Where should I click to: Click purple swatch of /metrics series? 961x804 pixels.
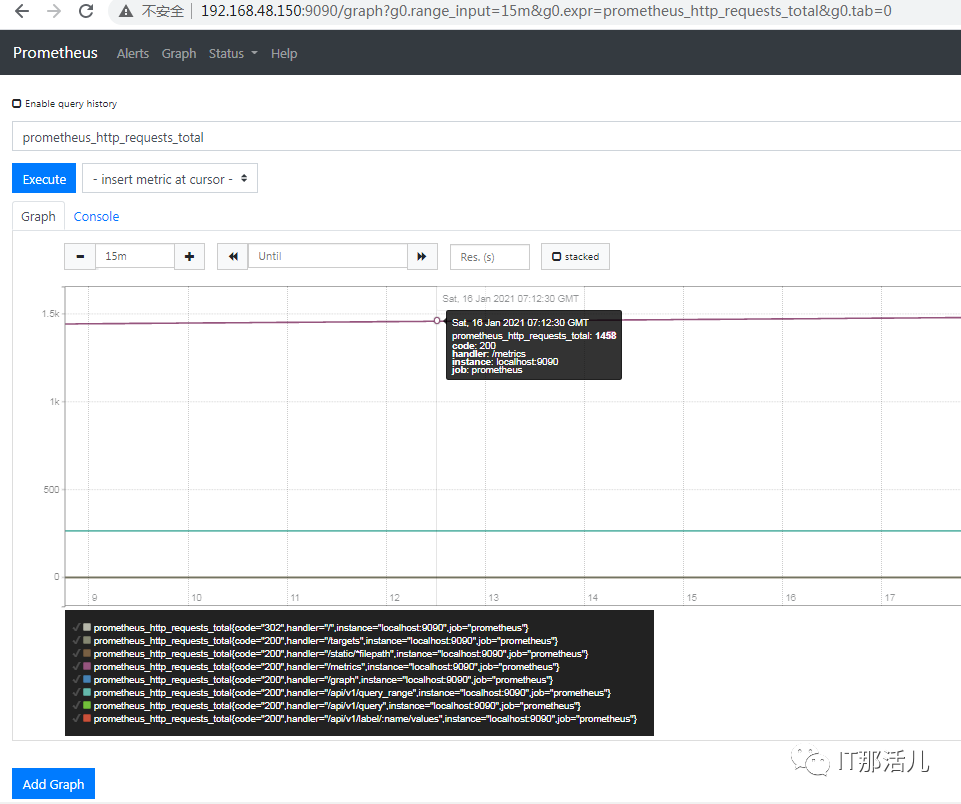click(87, 666)
